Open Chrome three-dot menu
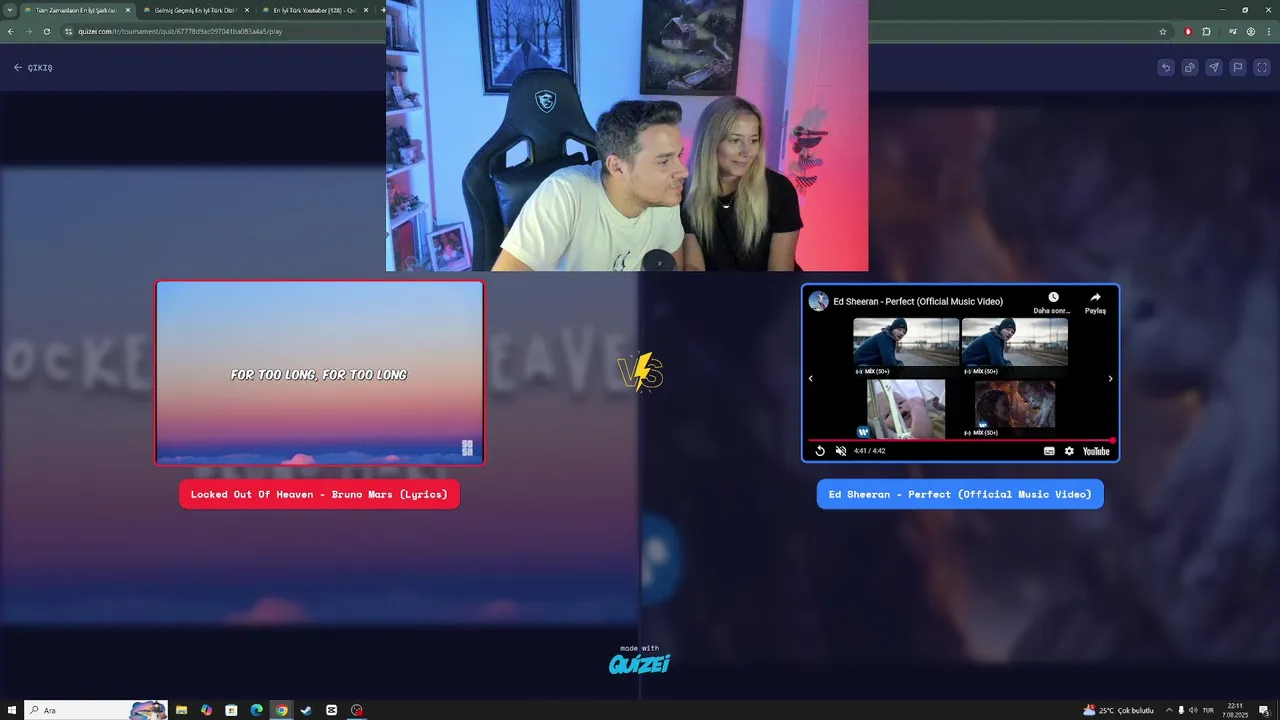Screen dimensions: 1280x720 1269,31
